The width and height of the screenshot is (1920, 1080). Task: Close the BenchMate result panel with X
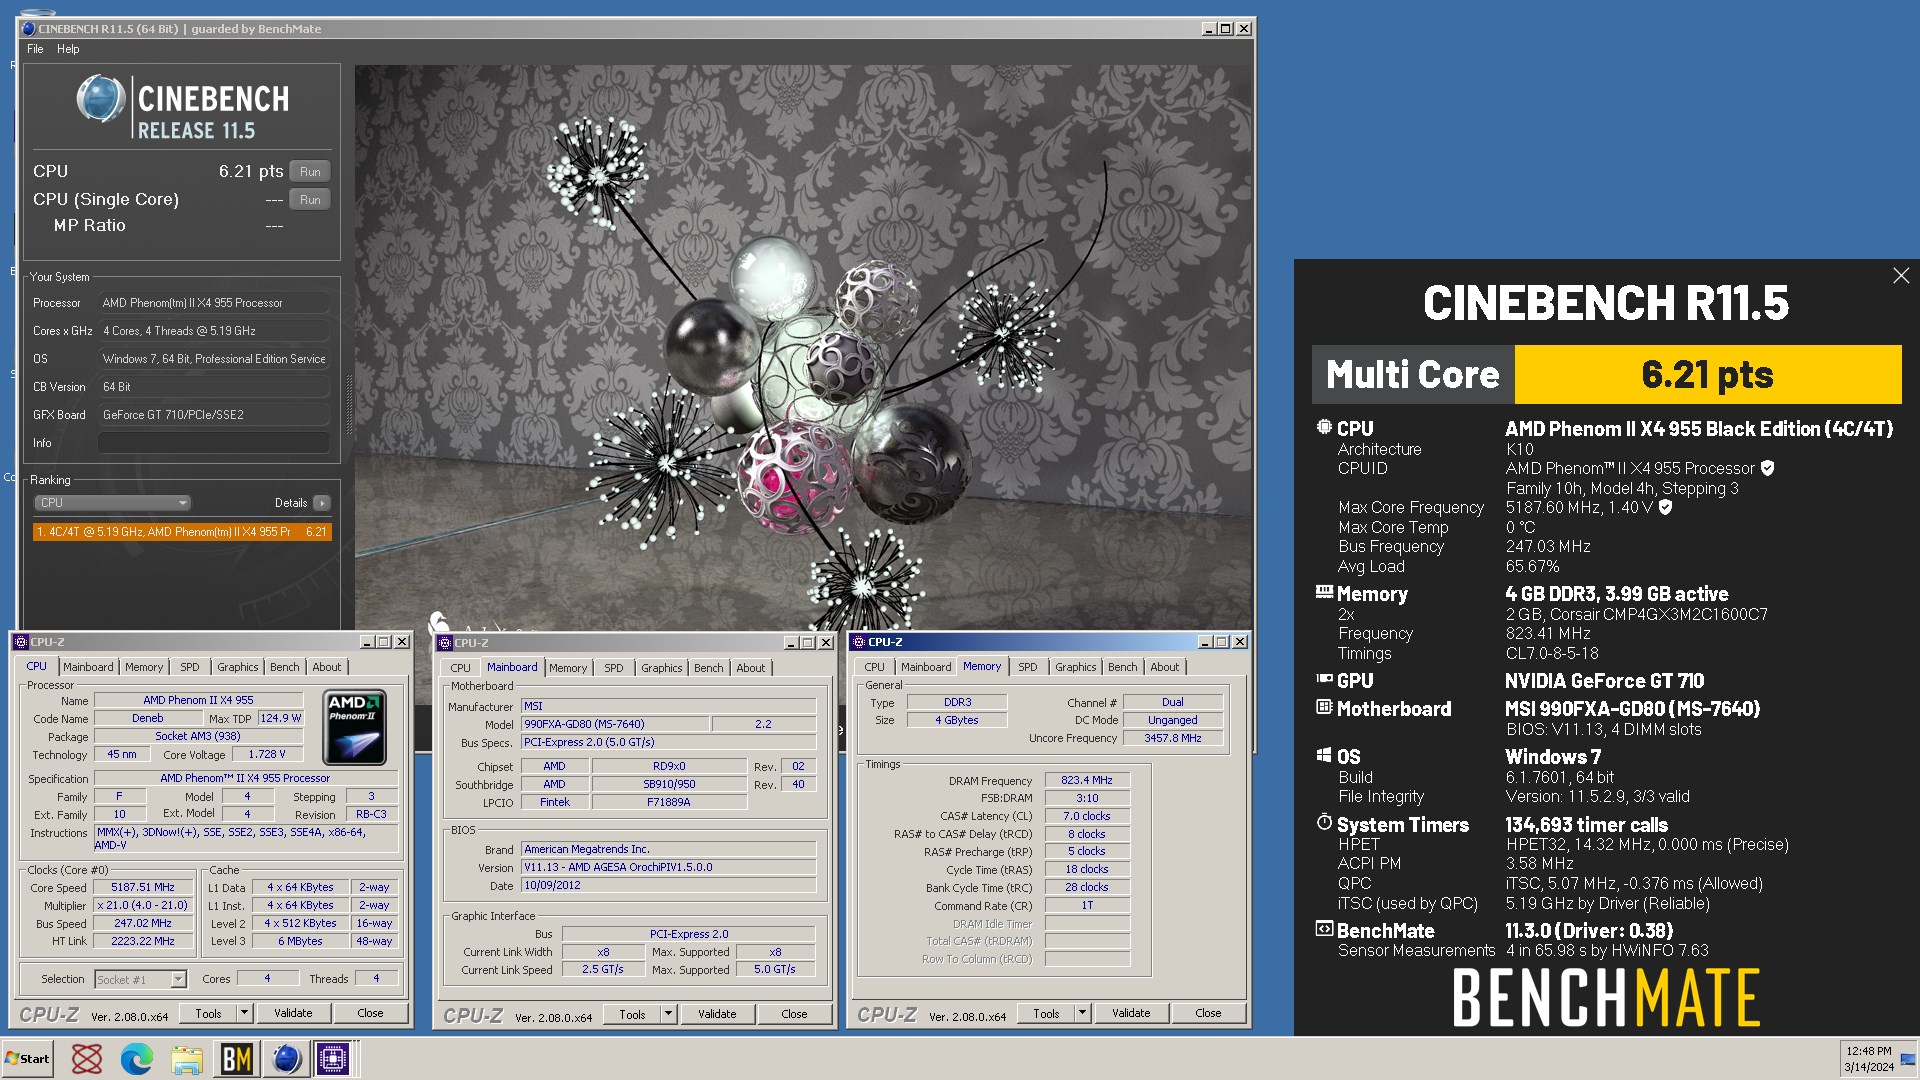pos(1901,275)
